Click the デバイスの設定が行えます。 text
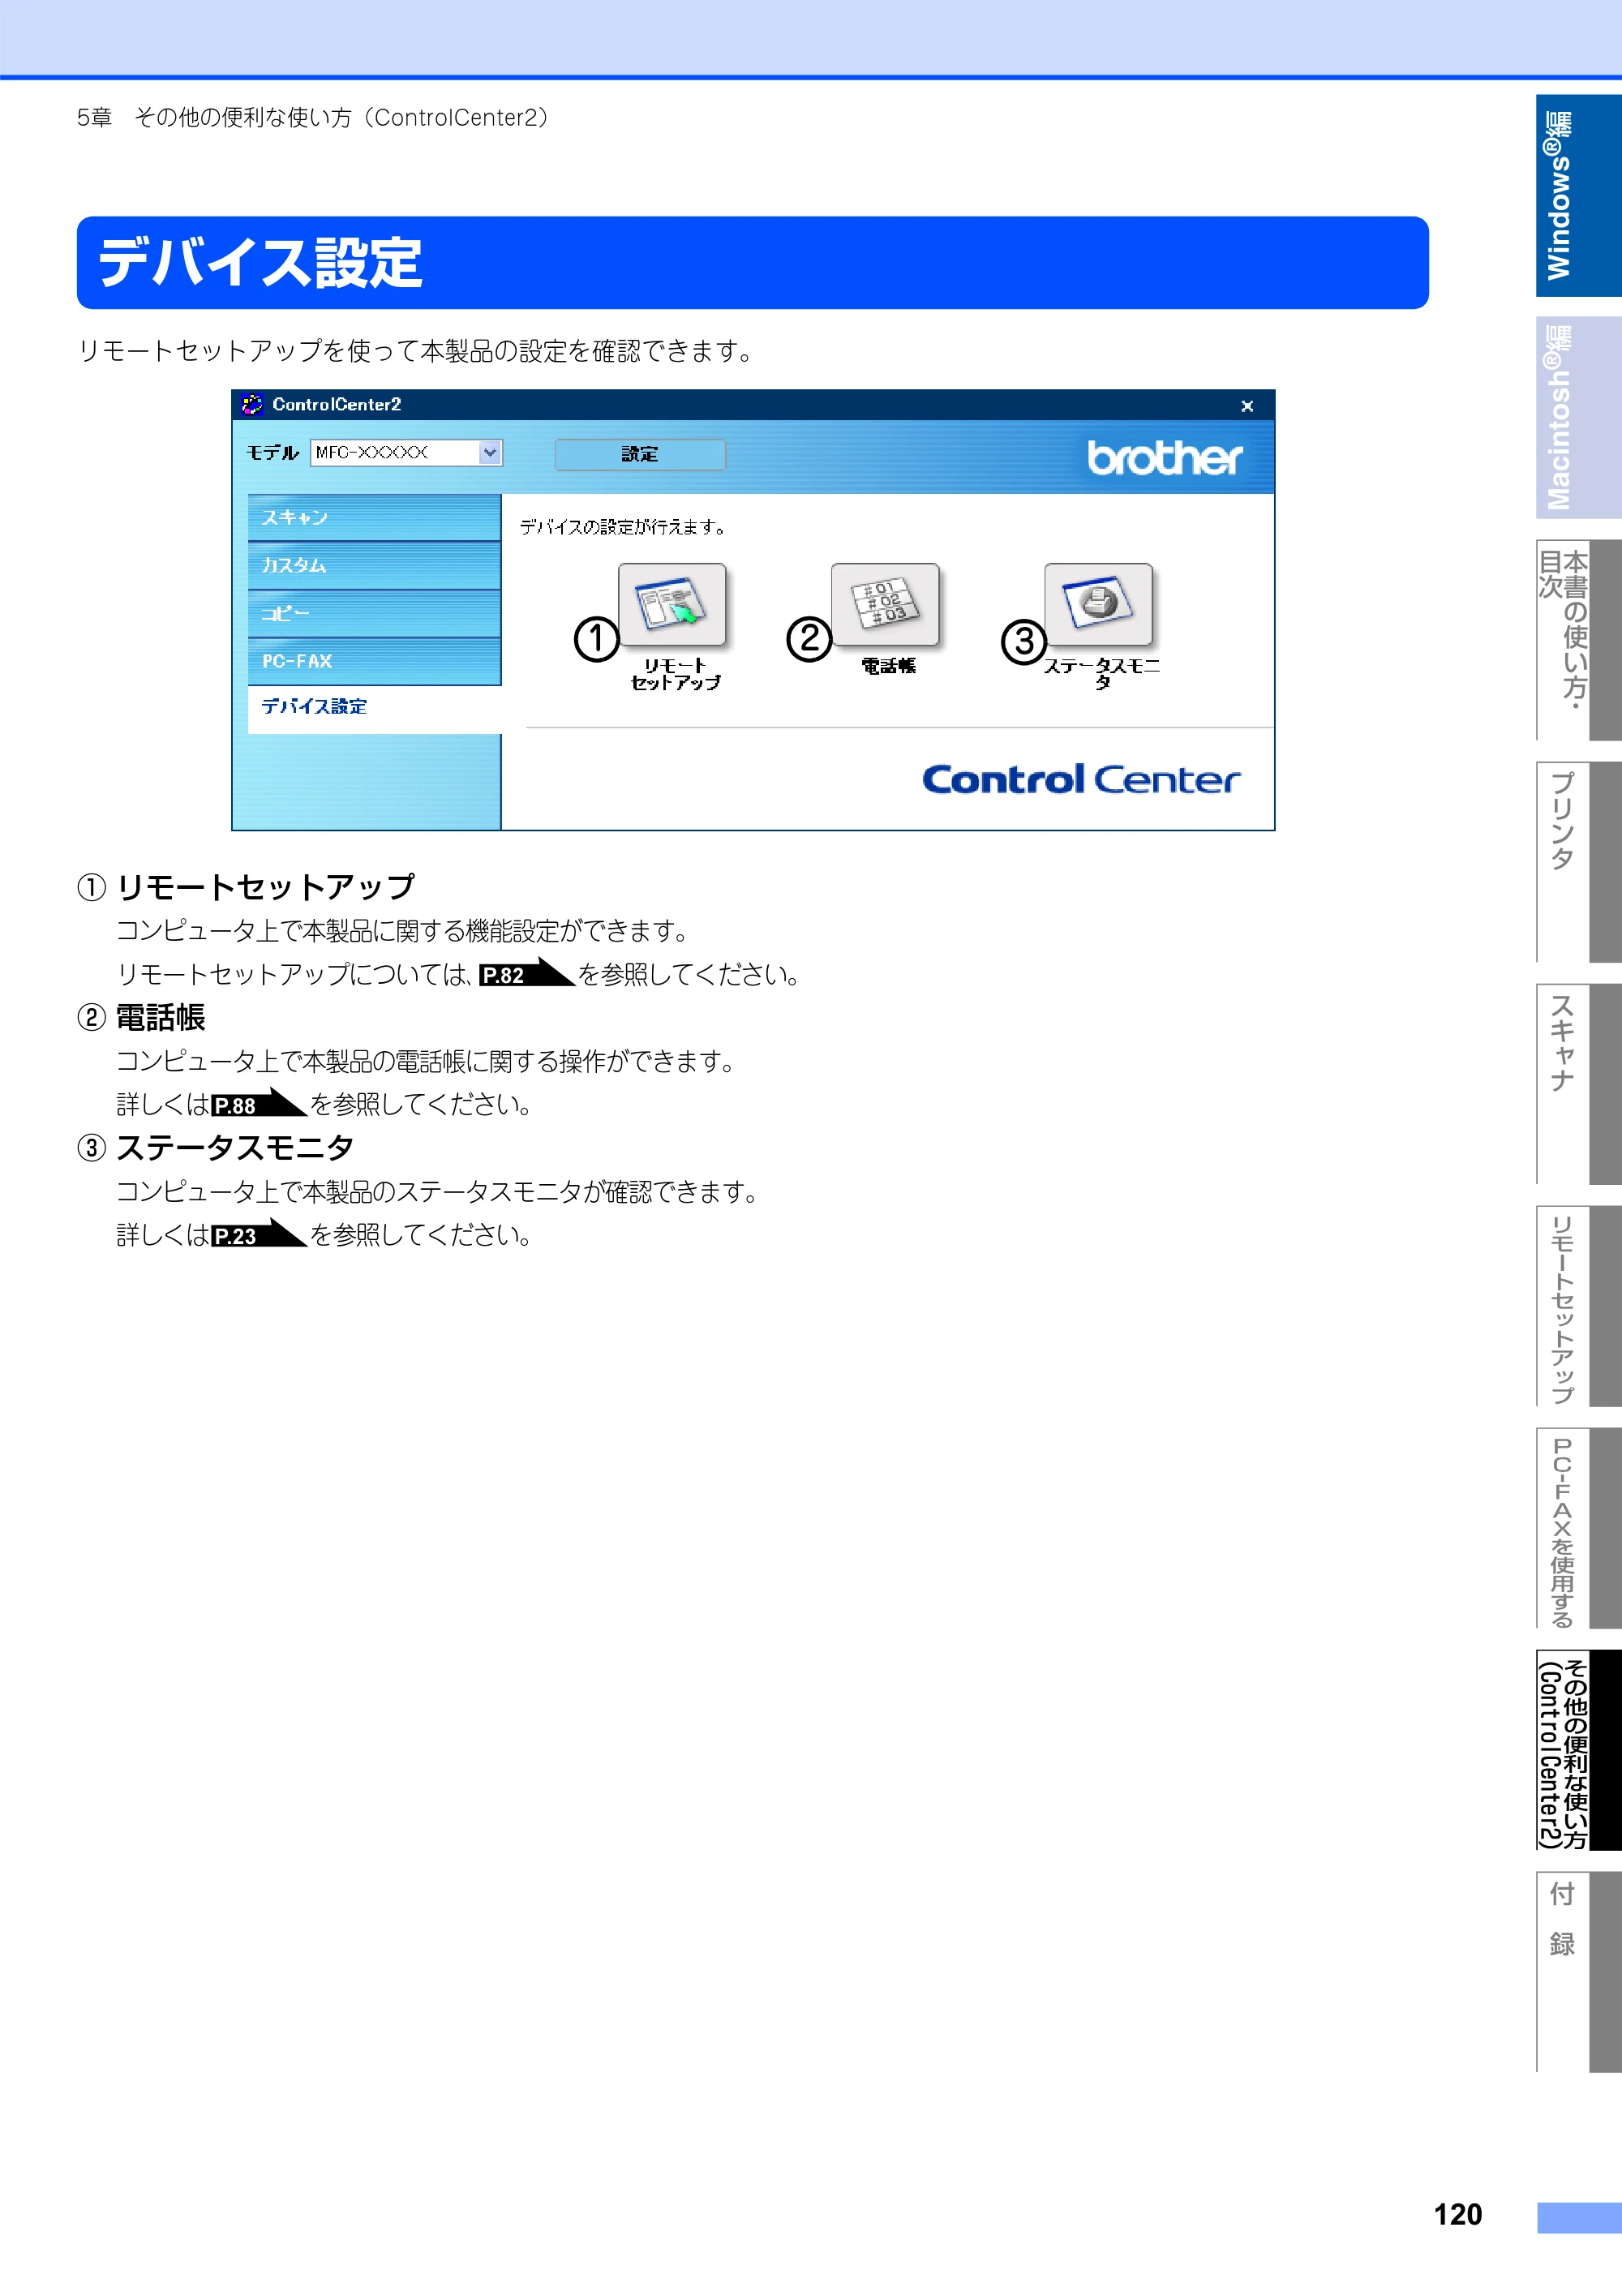Screen dimensions: 1622x2296 [x=622, y=527]
